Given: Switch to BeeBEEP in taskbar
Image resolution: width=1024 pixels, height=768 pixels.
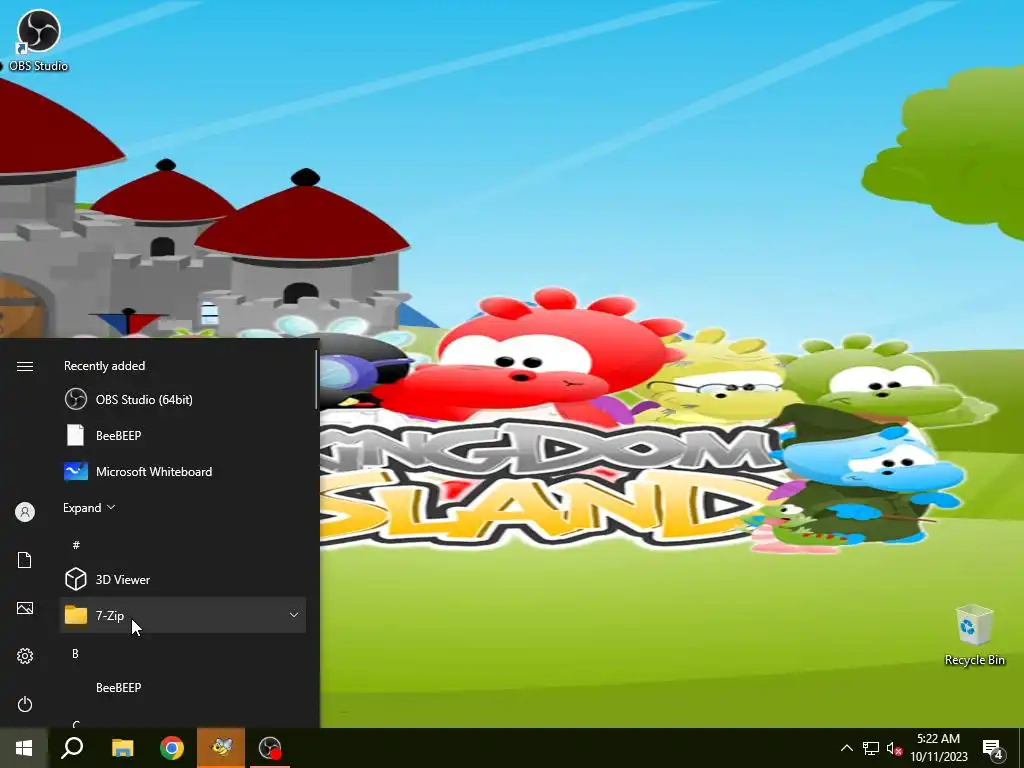Looking at the screenshot, I should [x=221, y=748].
